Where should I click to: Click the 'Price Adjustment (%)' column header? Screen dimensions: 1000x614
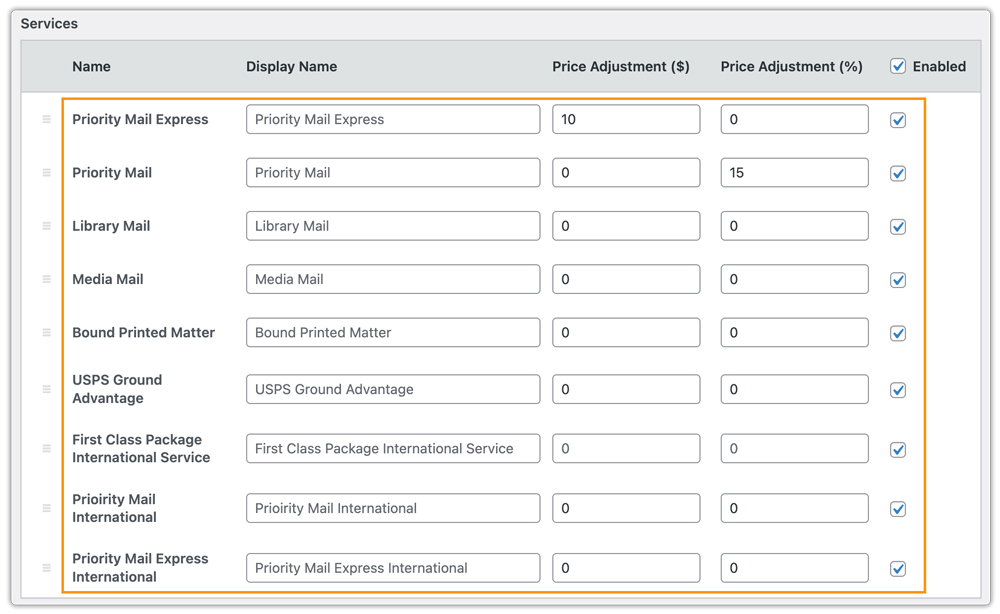click(791, 66)
